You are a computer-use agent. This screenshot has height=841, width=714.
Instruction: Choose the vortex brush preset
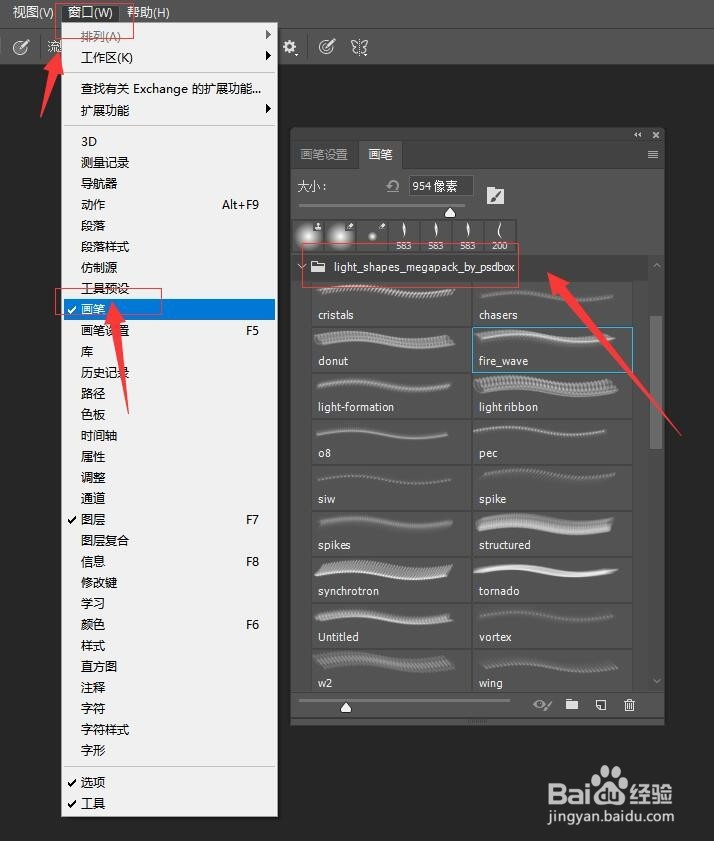(552, 626)
